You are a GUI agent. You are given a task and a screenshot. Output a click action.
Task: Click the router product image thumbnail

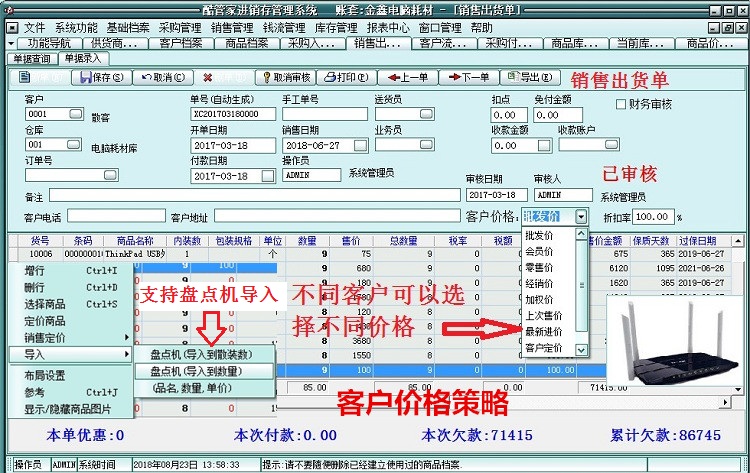click(674, 341)
